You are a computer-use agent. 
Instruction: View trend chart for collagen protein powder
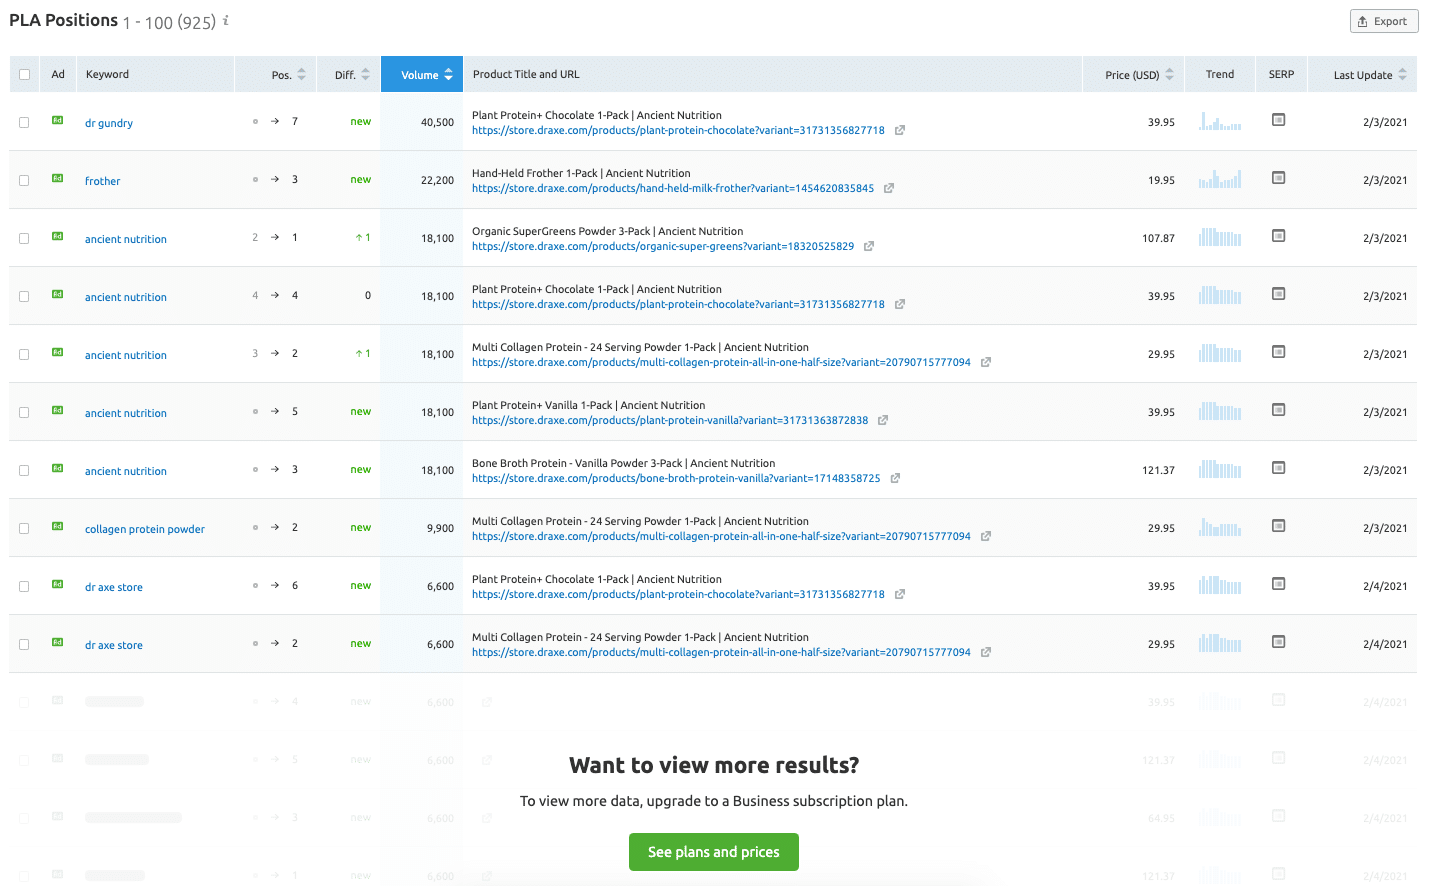tap(1220, 528)
